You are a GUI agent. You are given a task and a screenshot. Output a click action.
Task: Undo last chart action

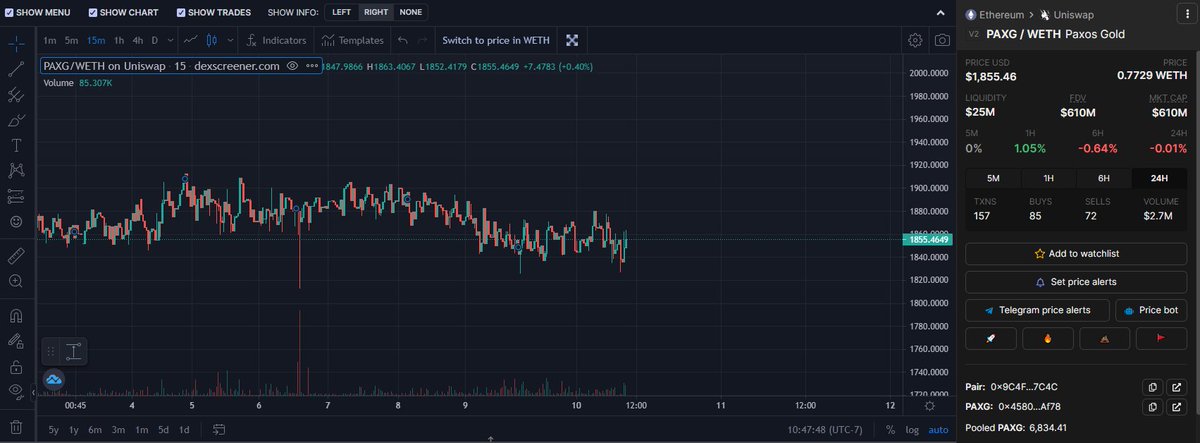point(402,40)
